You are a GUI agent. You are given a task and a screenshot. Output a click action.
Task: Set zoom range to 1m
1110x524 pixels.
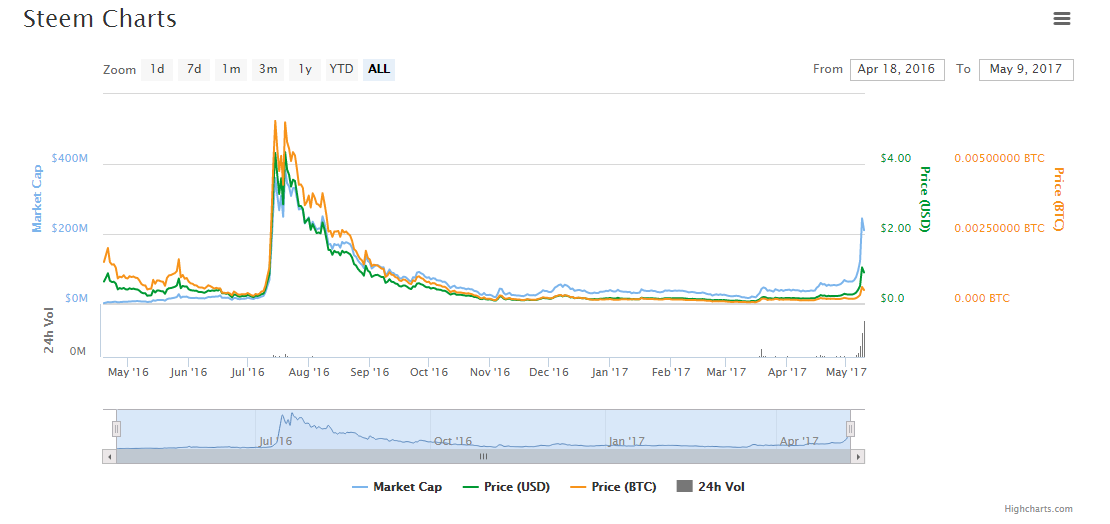[x=231, y=69]
